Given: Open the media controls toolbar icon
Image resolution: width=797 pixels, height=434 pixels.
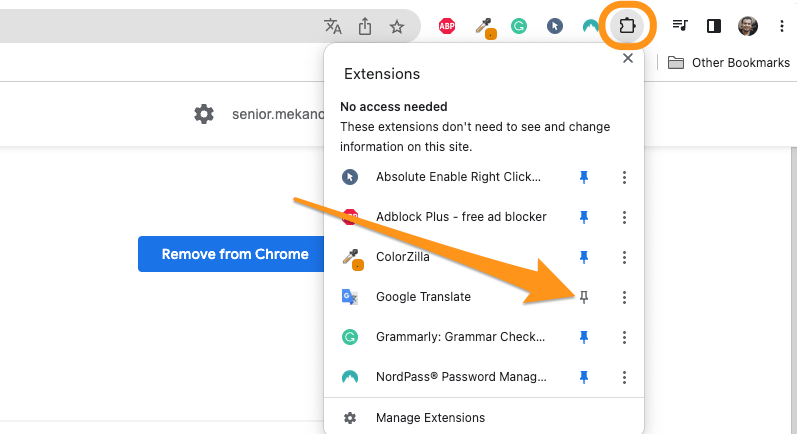Looking at the screenshot, I should tap(680, 25).
